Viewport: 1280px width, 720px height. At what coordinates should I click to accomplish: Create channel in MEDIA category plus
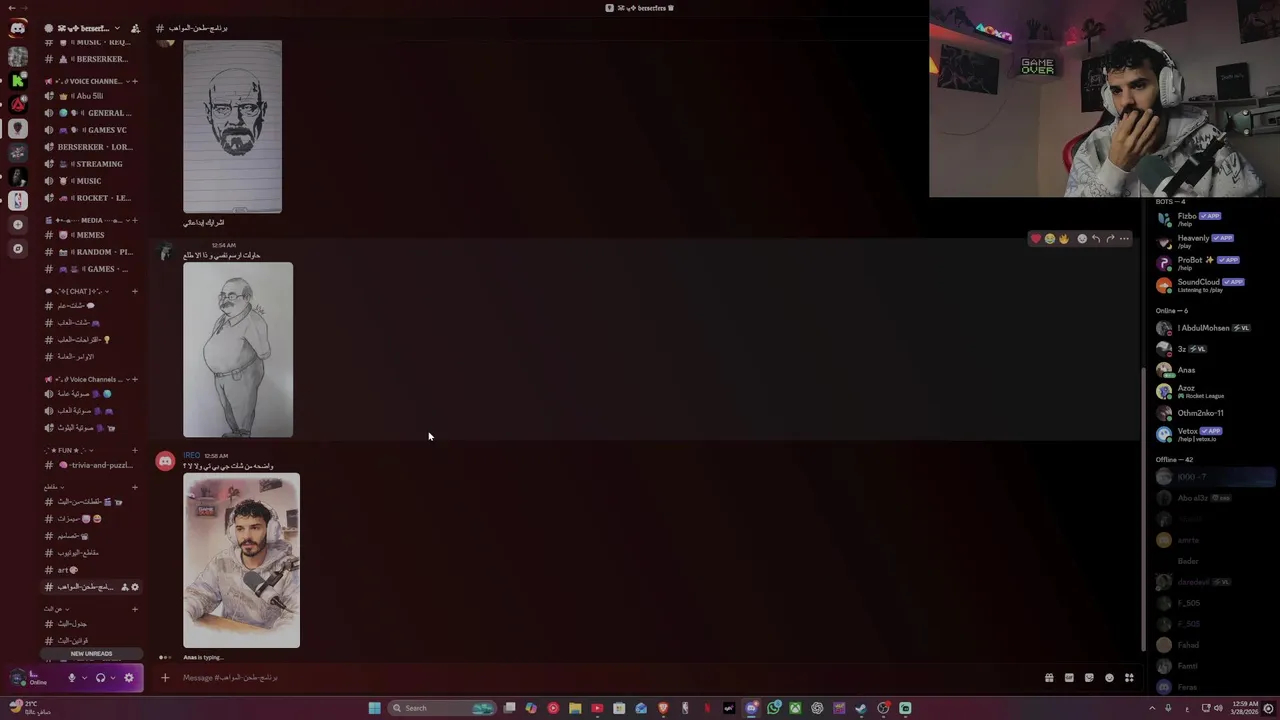[x=135, y=220]
